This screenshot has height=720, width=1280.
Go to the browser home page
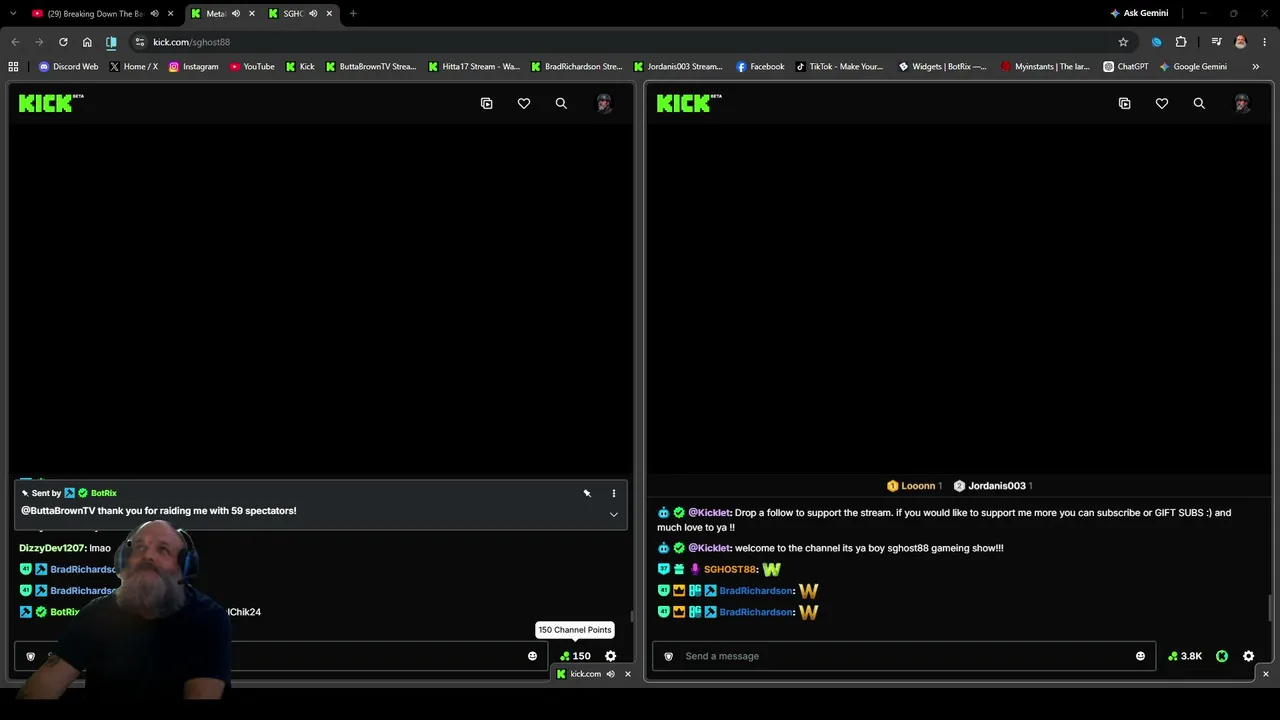click(87, 42)
